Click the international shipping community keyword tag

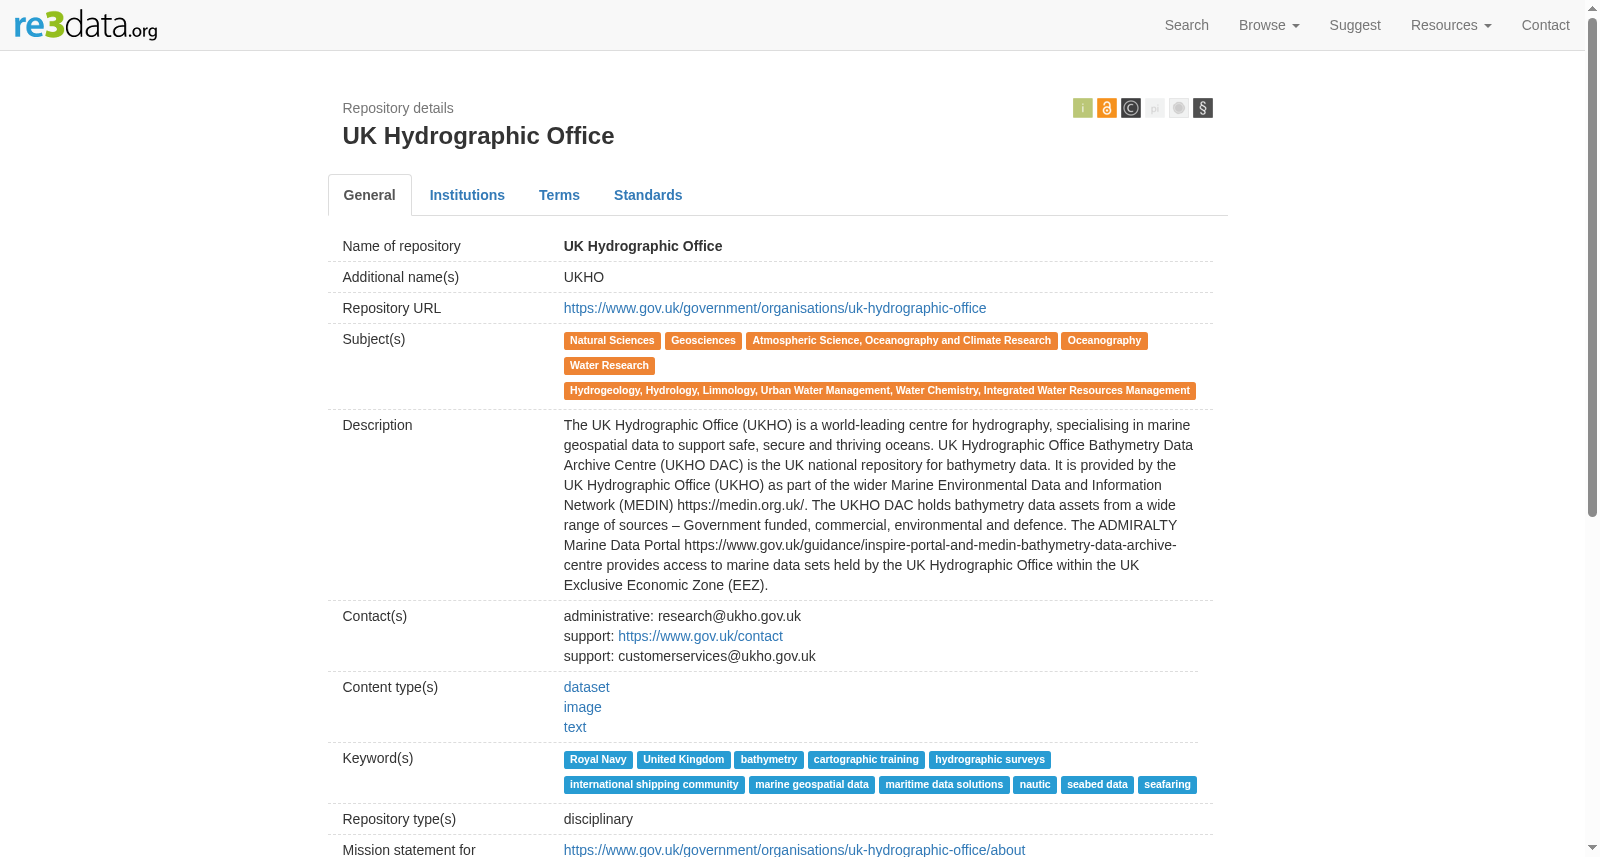pyautogui.click(x=654, y=785)
